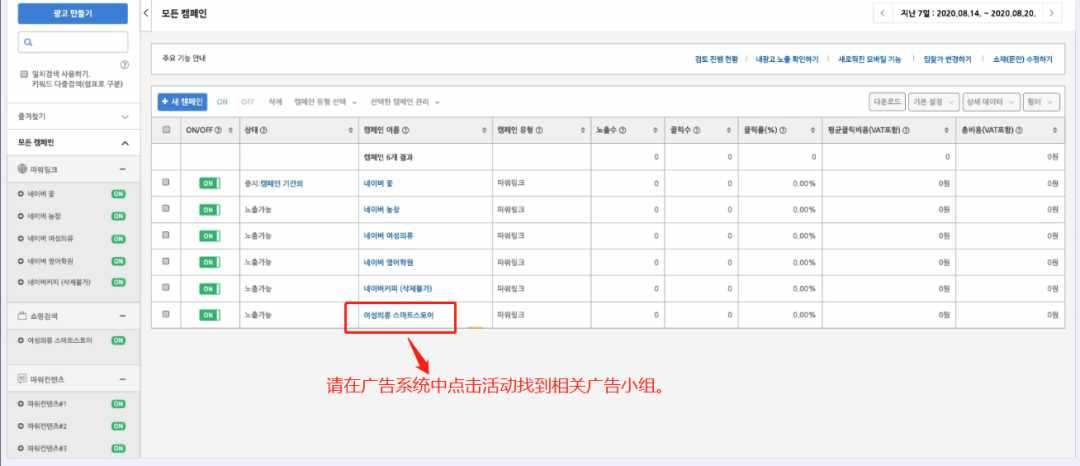This screenshot has height=466, width=1080.
Task: Collapse the 파워컨텐츠 group with minus
Action: click(x=123, y=379)
